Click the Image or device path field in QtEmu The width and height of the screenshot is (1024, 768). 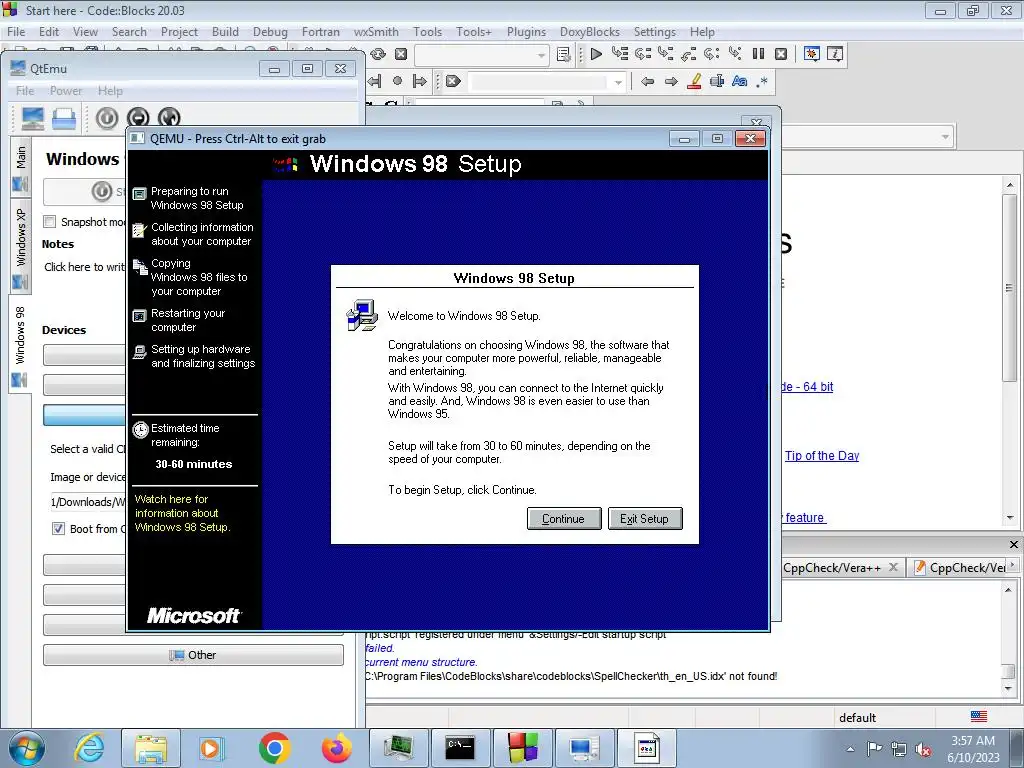pos(87,502)
